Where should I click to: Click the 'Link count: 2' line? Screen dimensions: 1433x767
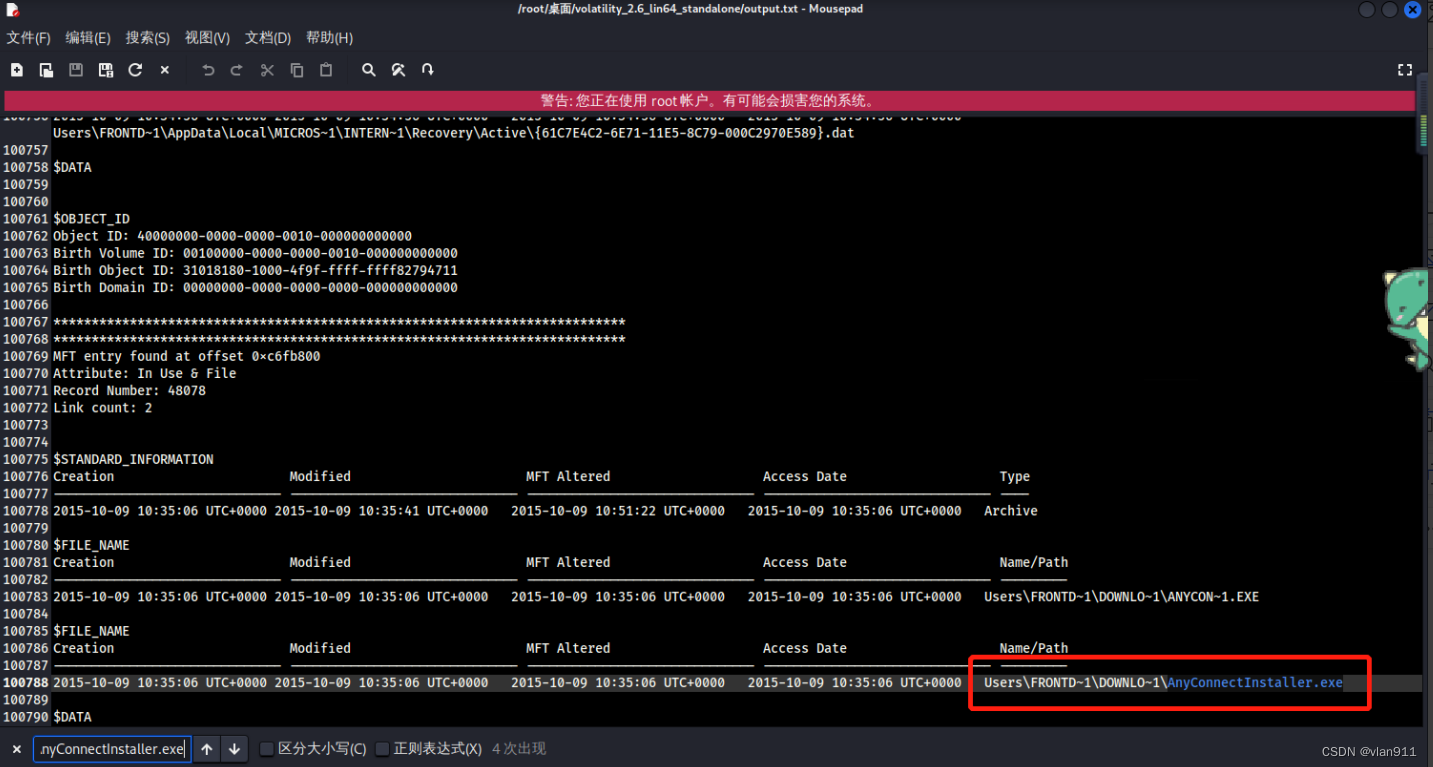click(102, 408)
